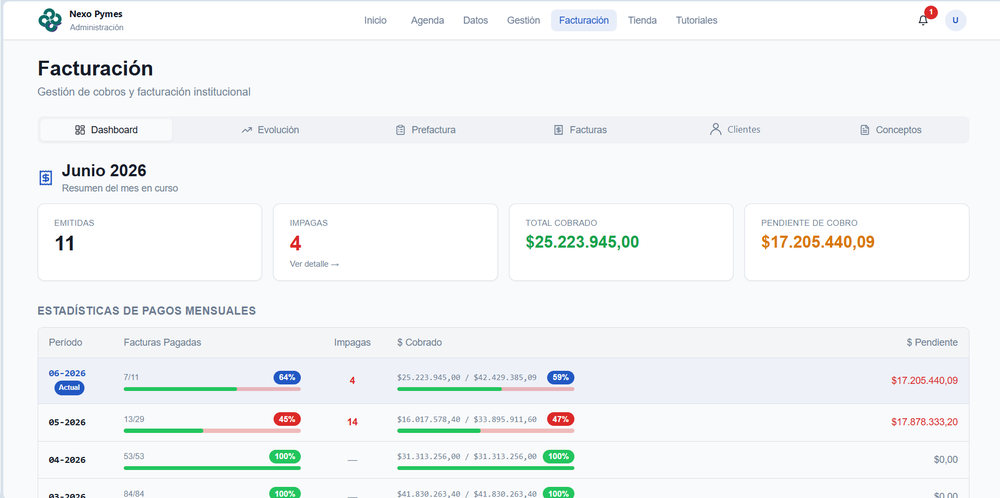Click the pending amount $17.878.333,20
The width and height of the screenshot is (1000, 498).
coord(924,422)
